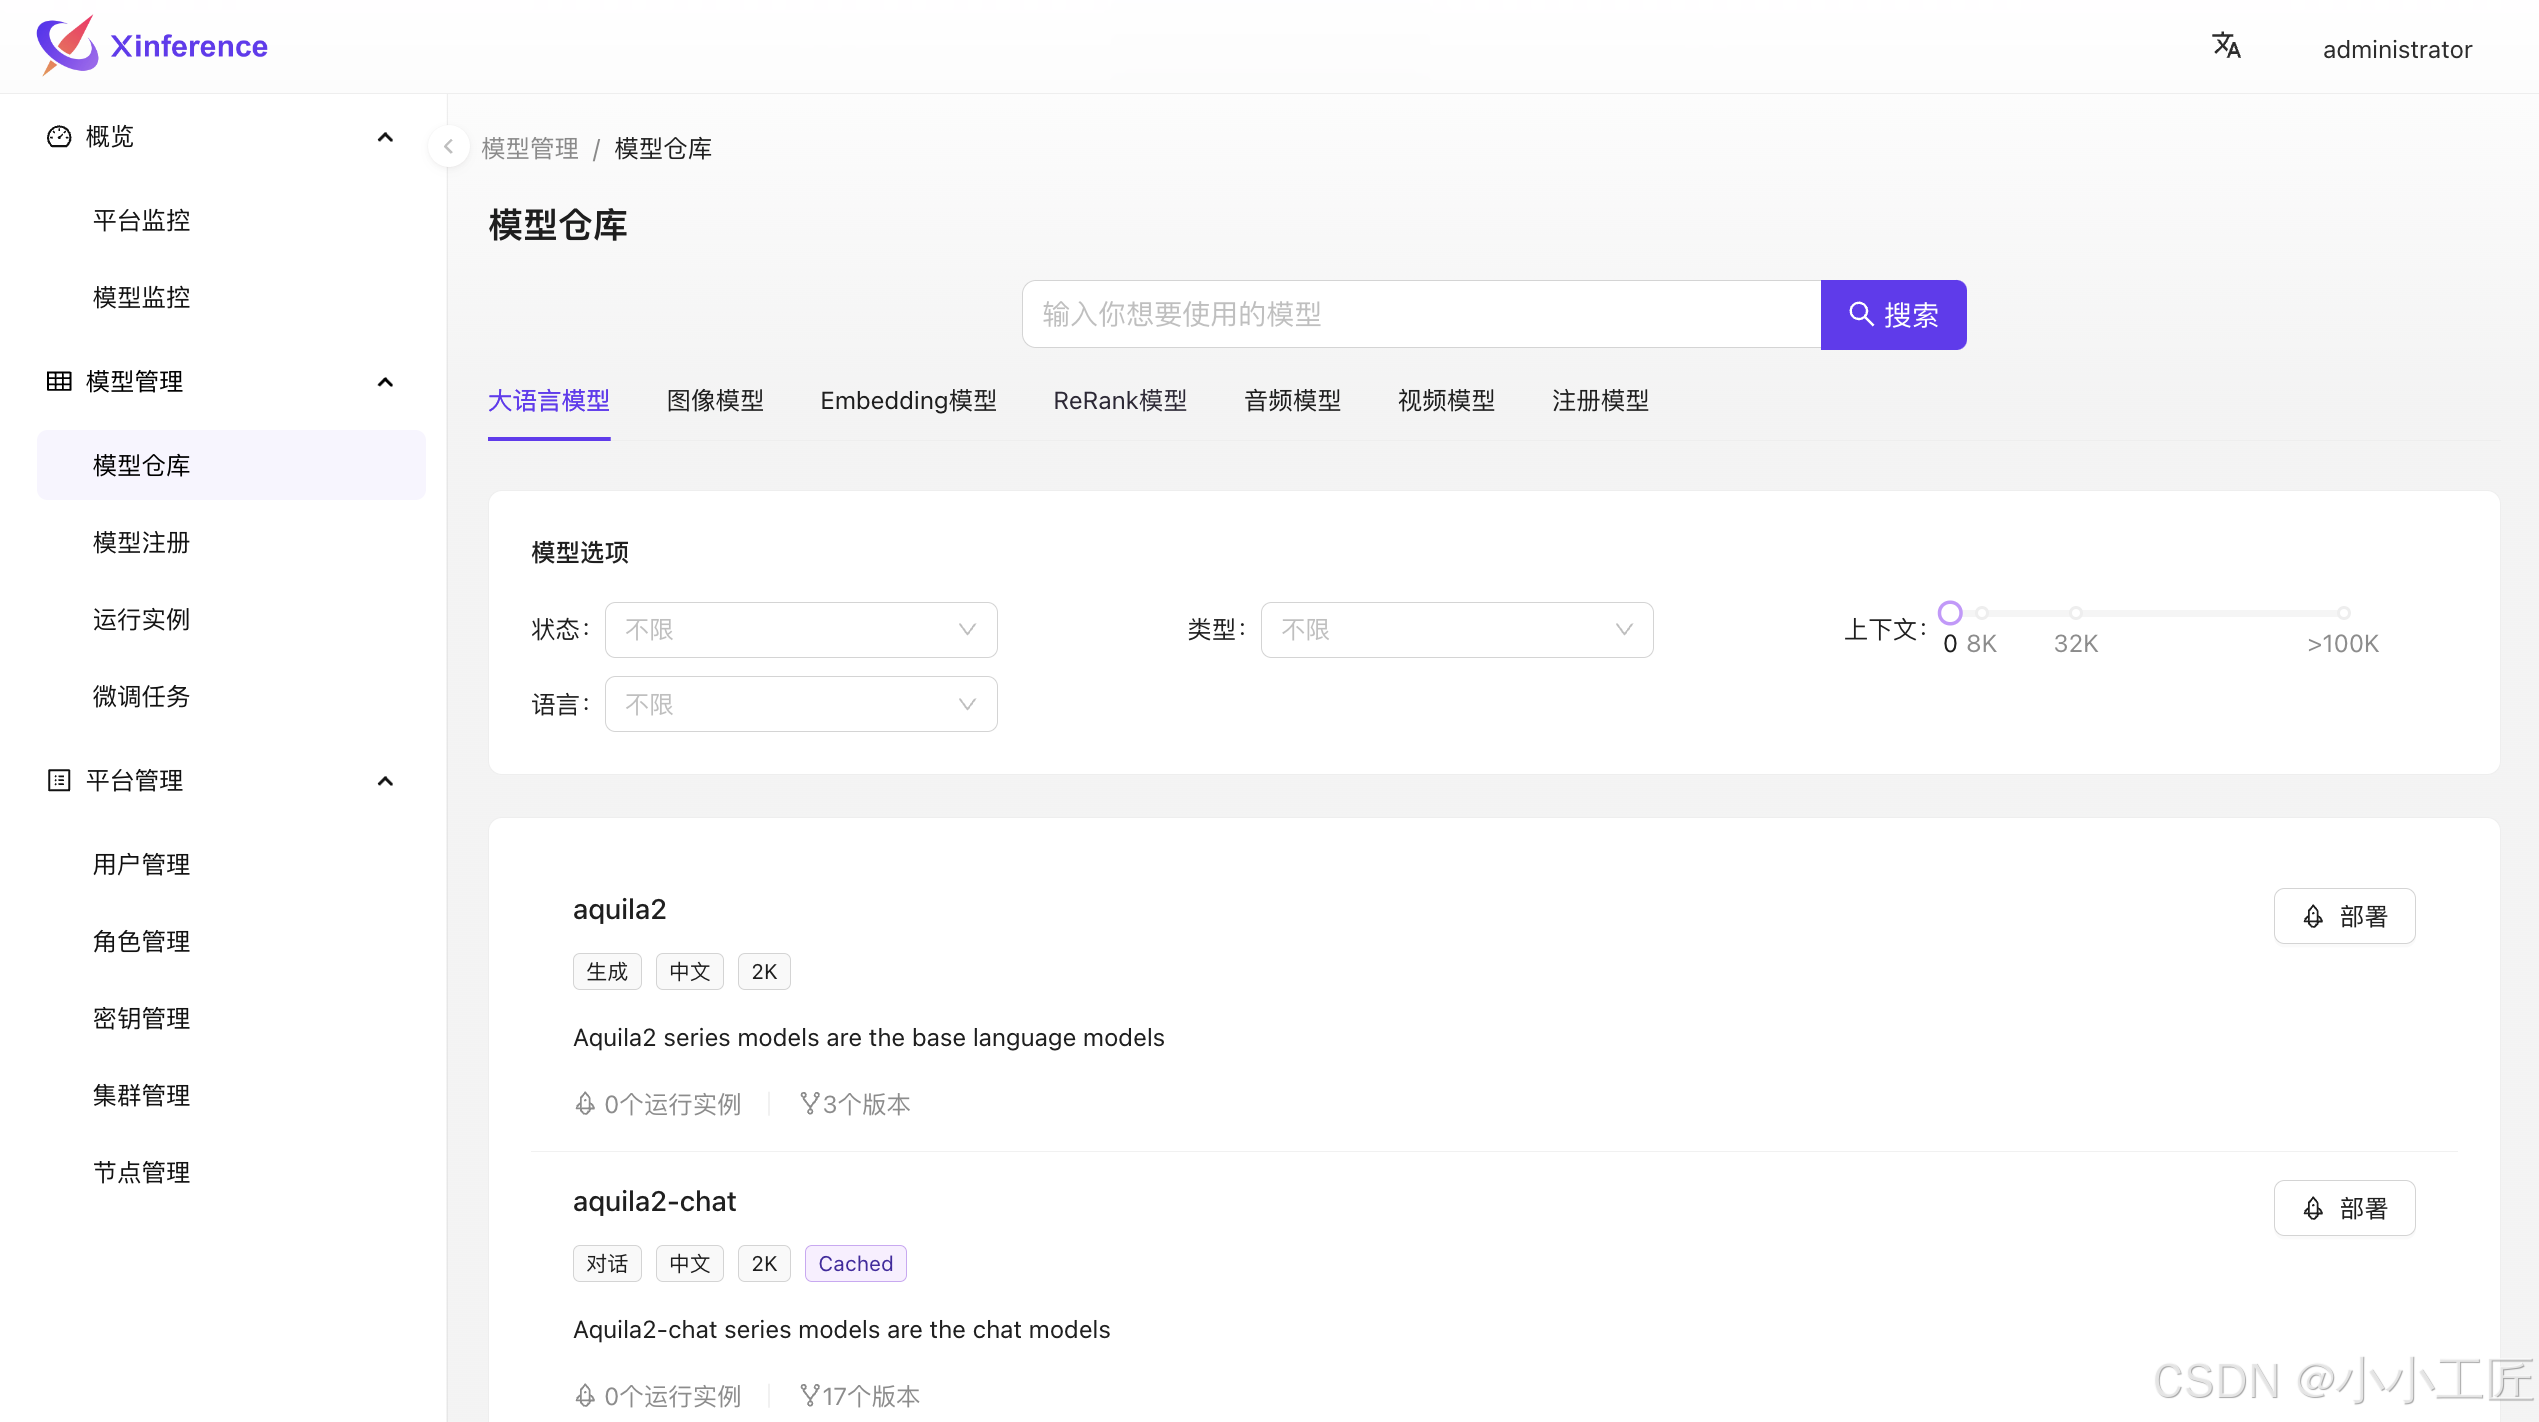Click the 平台管理 list icon
2539x1422 pixels.
point(59,780)
